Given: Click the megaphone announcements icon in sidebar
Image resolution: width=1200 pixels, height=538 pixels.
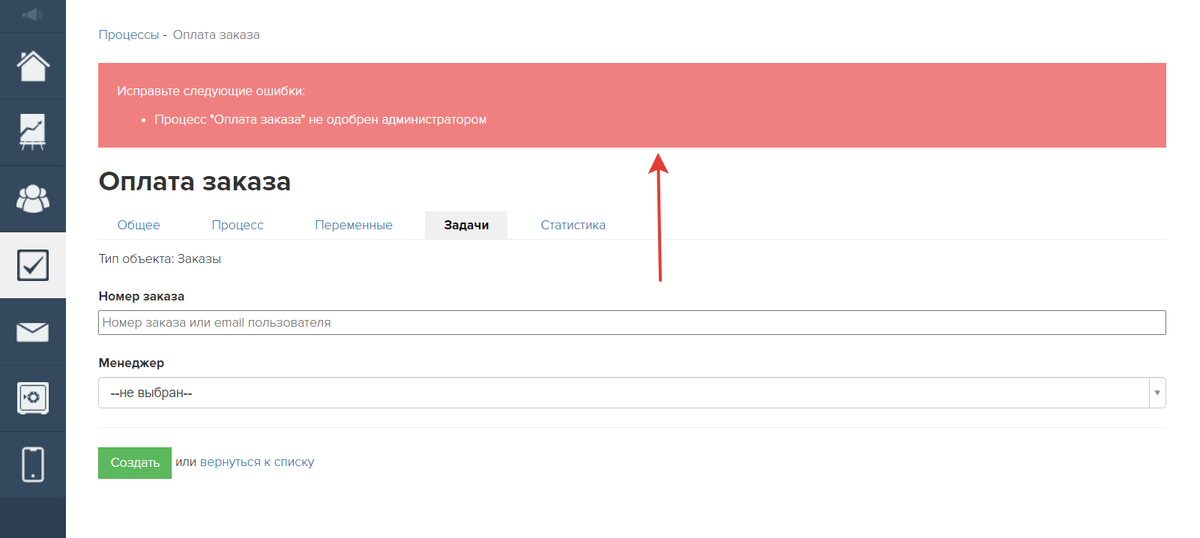Looking at the screenshot, I should 32,15.
